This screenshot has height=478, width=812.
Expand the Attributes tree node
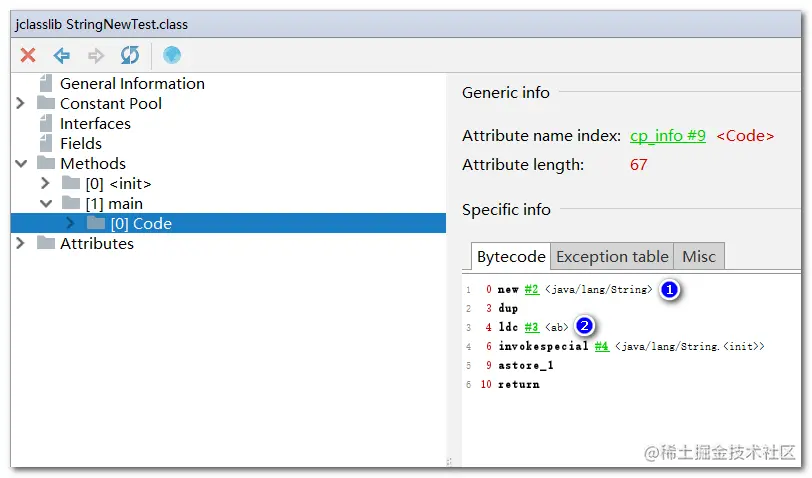pyautogui.click(x=20, y=244)
